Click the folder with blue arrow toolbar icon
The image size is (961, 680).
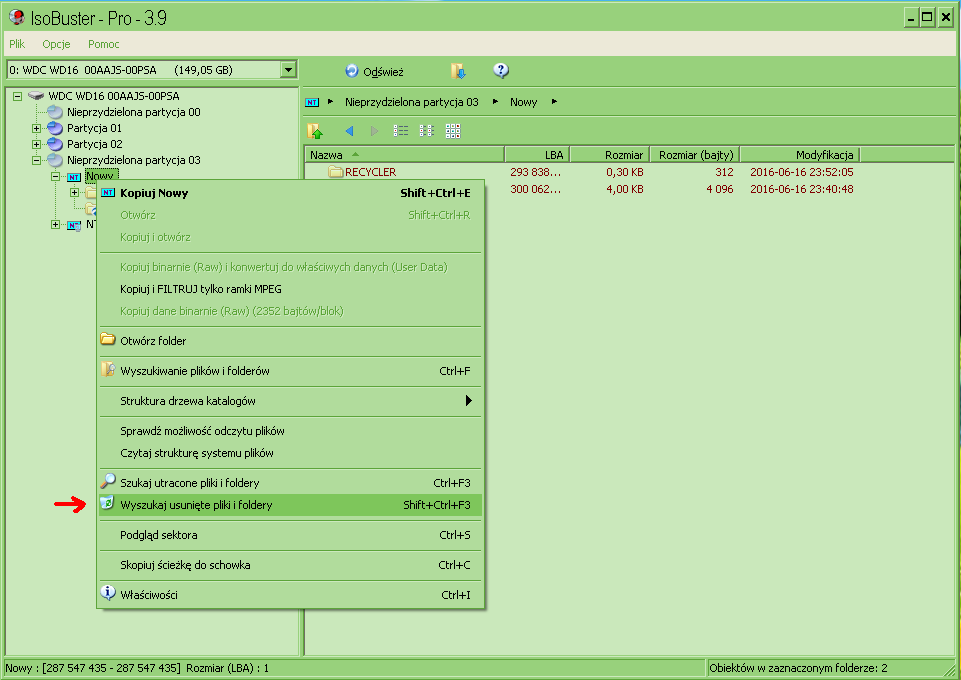coord(458,71)
